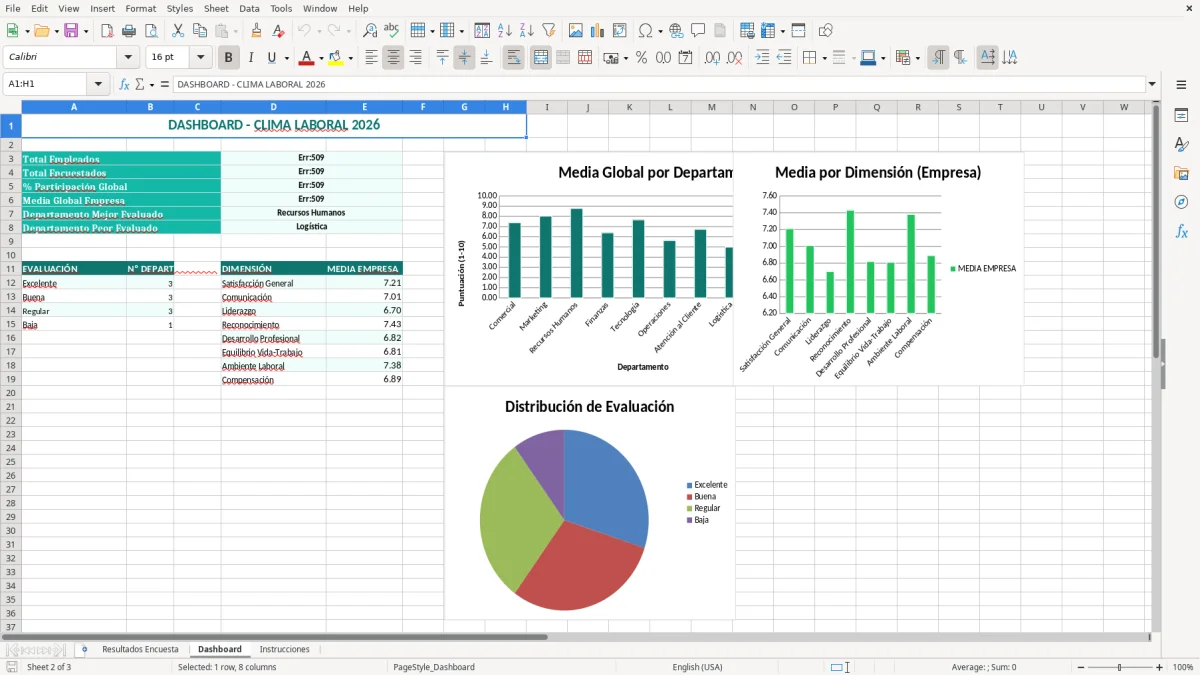Click Format as Percent icon

coord(641,58)
